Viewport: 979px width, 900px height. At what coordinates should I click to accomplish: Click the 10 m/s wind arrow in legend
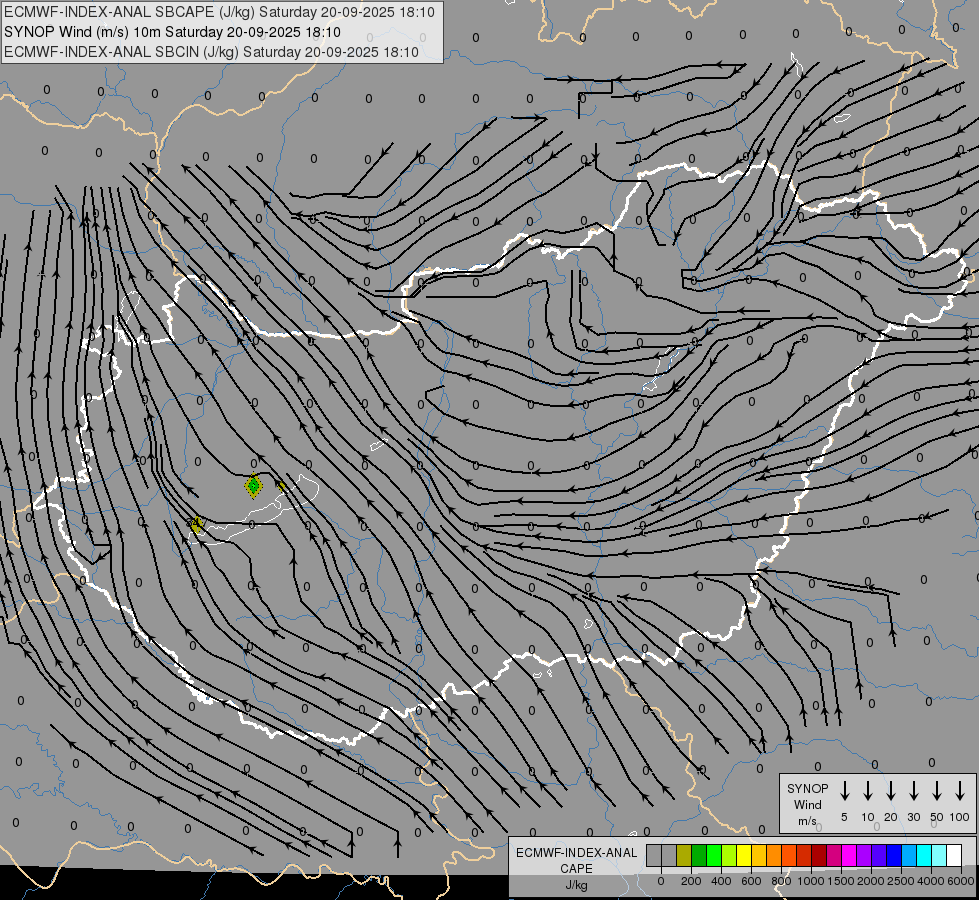click(867, 790)
